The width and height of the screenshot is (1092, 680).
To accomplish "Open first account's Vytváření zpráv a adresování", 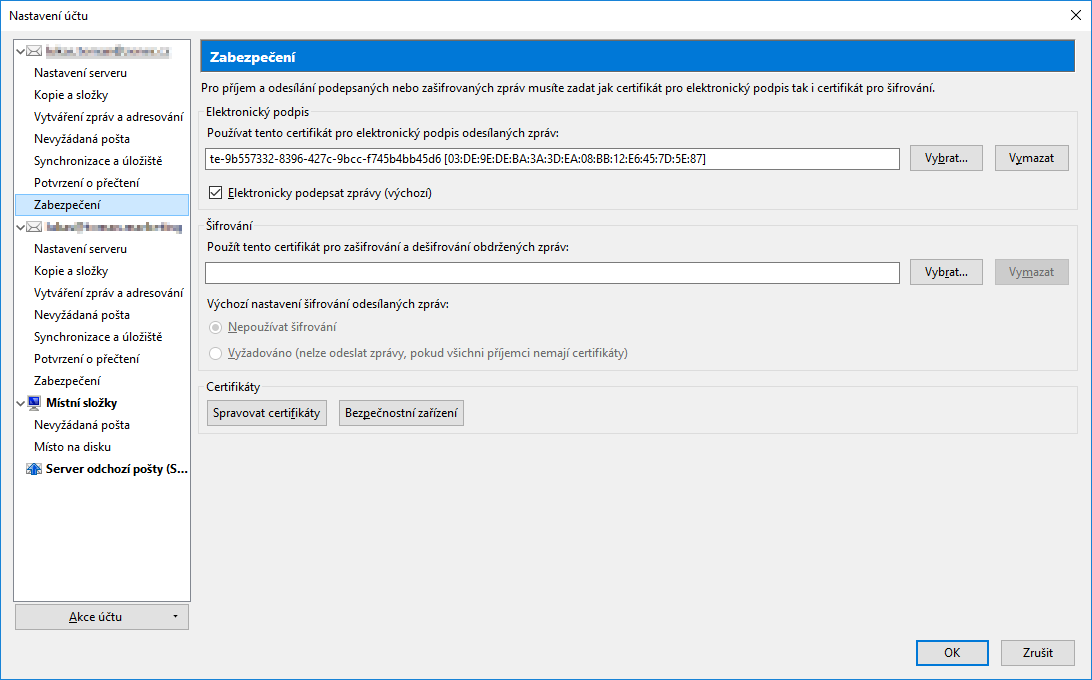I will click(x=109, y=117).
